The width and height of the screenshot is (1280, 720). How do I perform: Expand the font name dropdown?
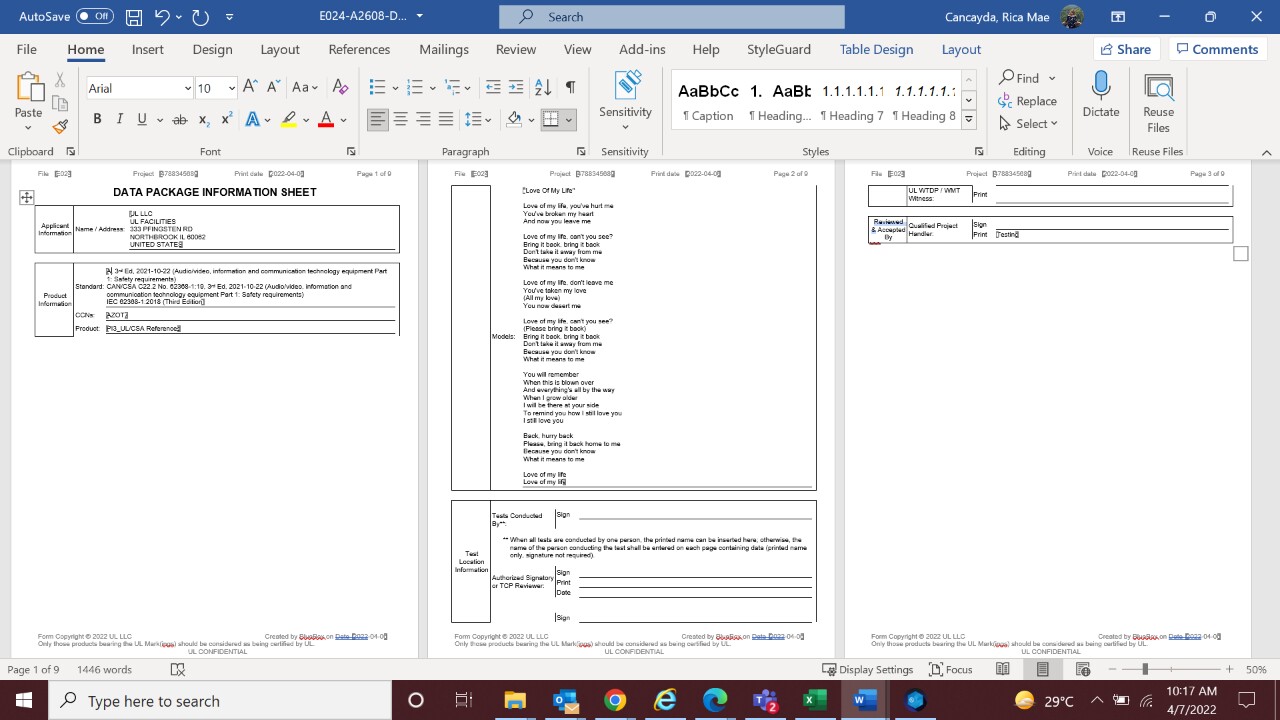(x=187, y=88)
